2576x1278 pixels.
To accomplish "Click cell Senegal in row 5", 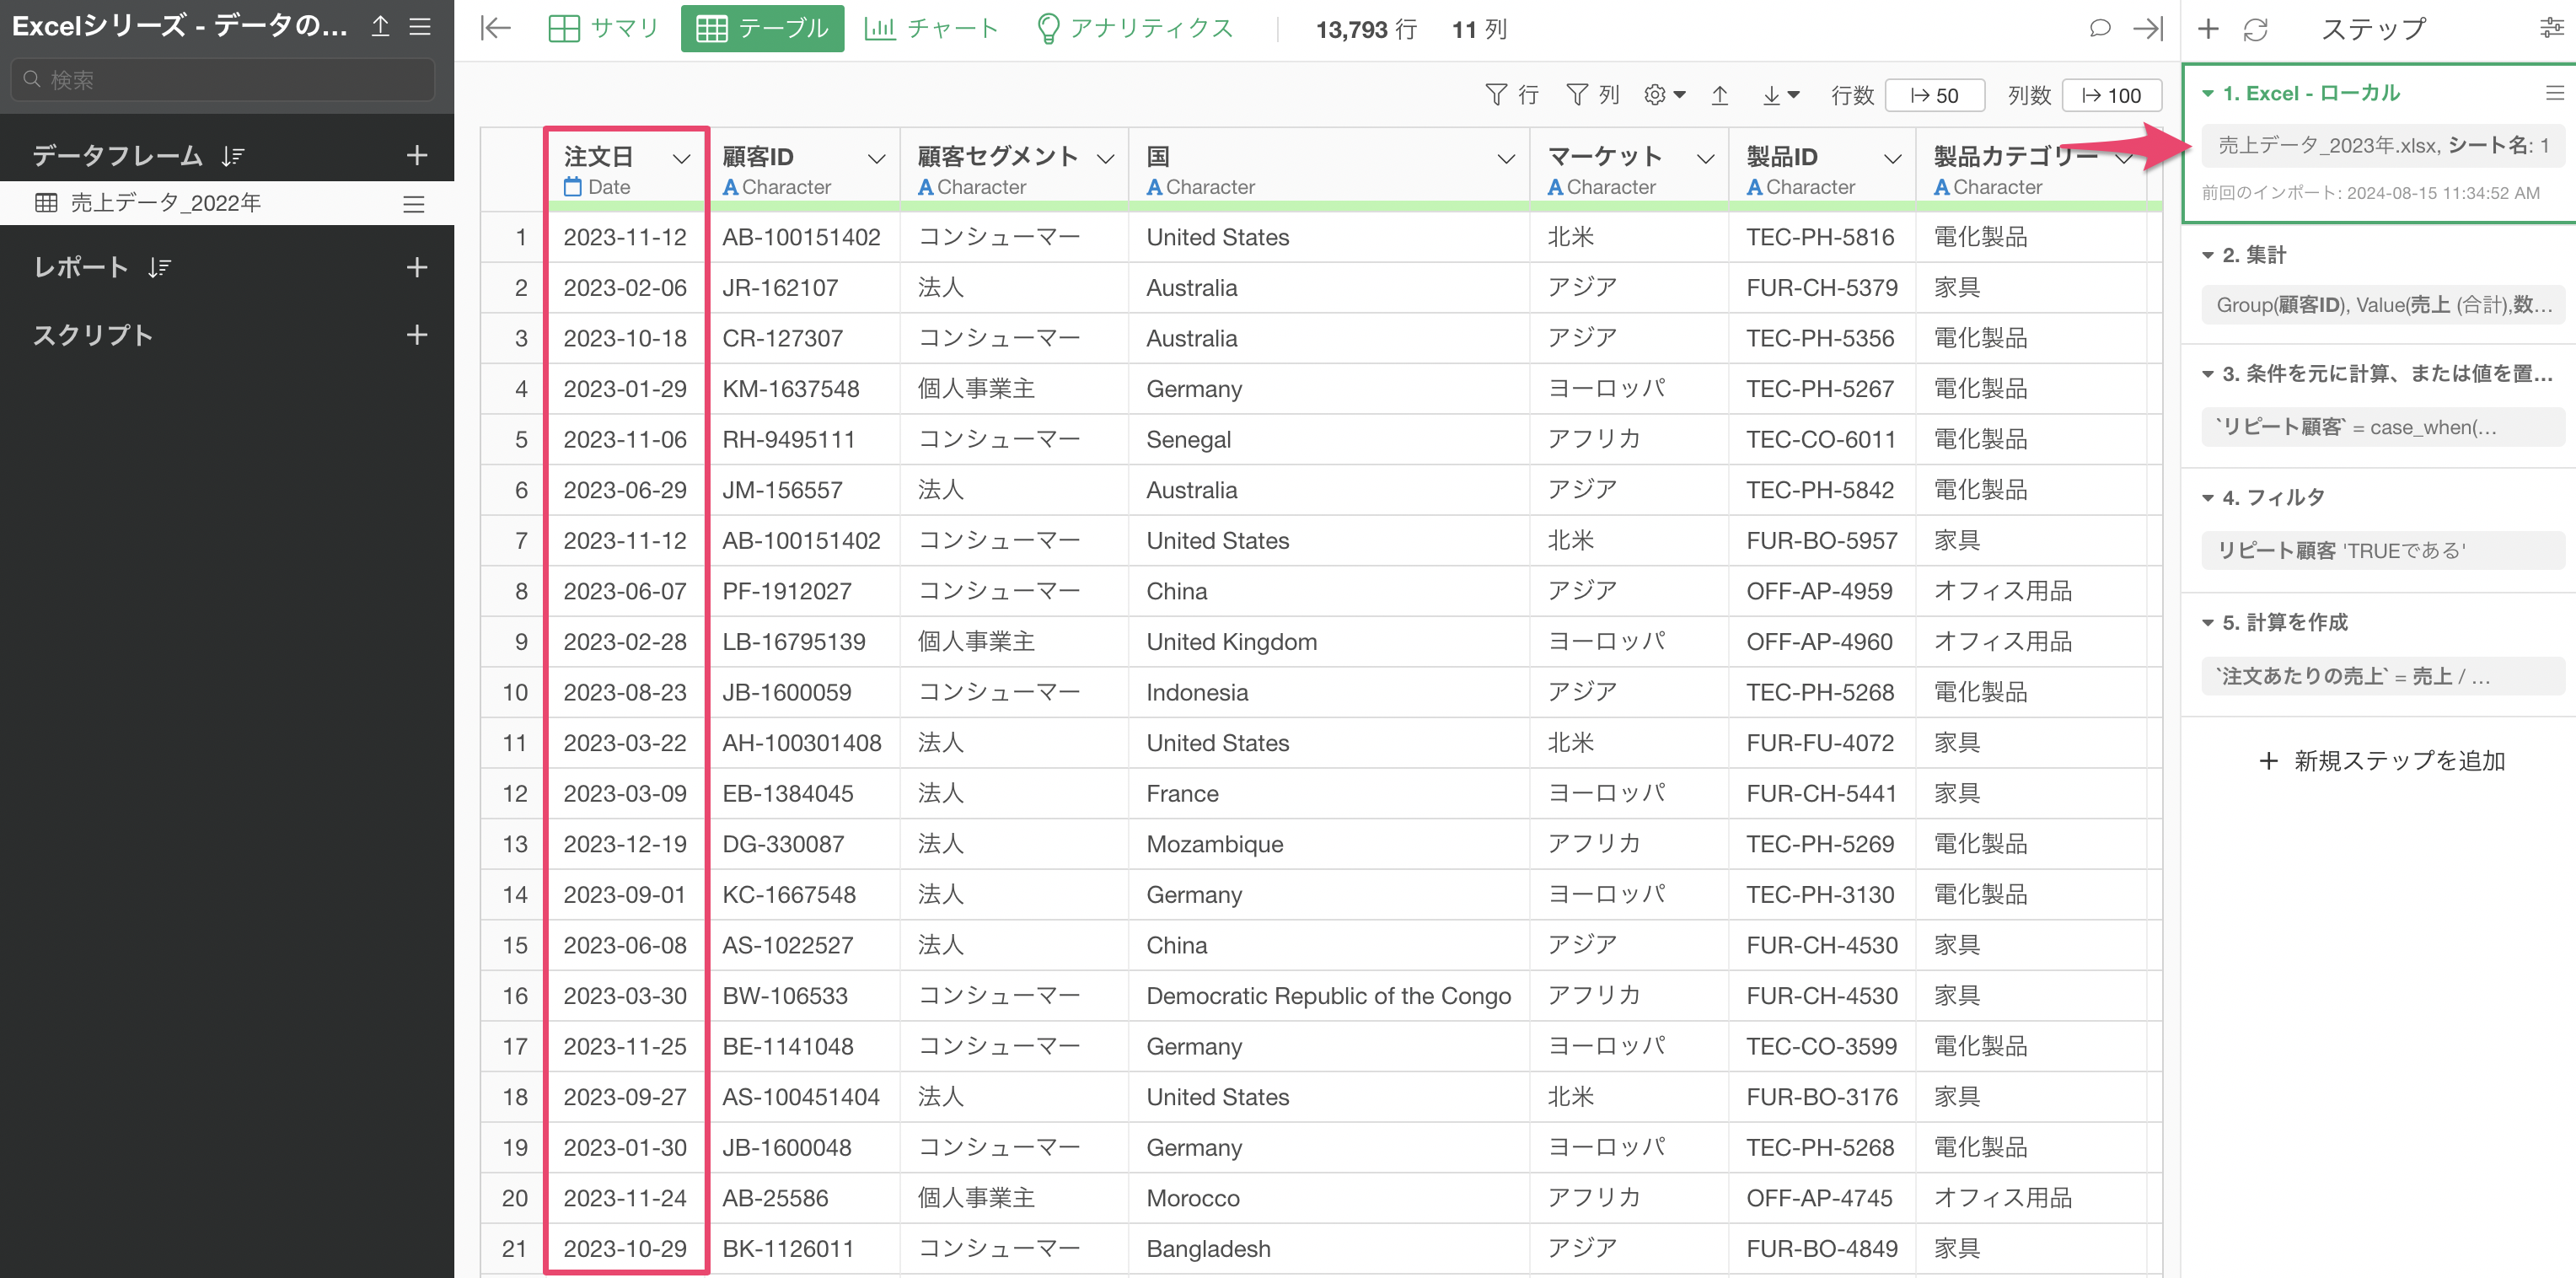I will tap(1188, 439).
